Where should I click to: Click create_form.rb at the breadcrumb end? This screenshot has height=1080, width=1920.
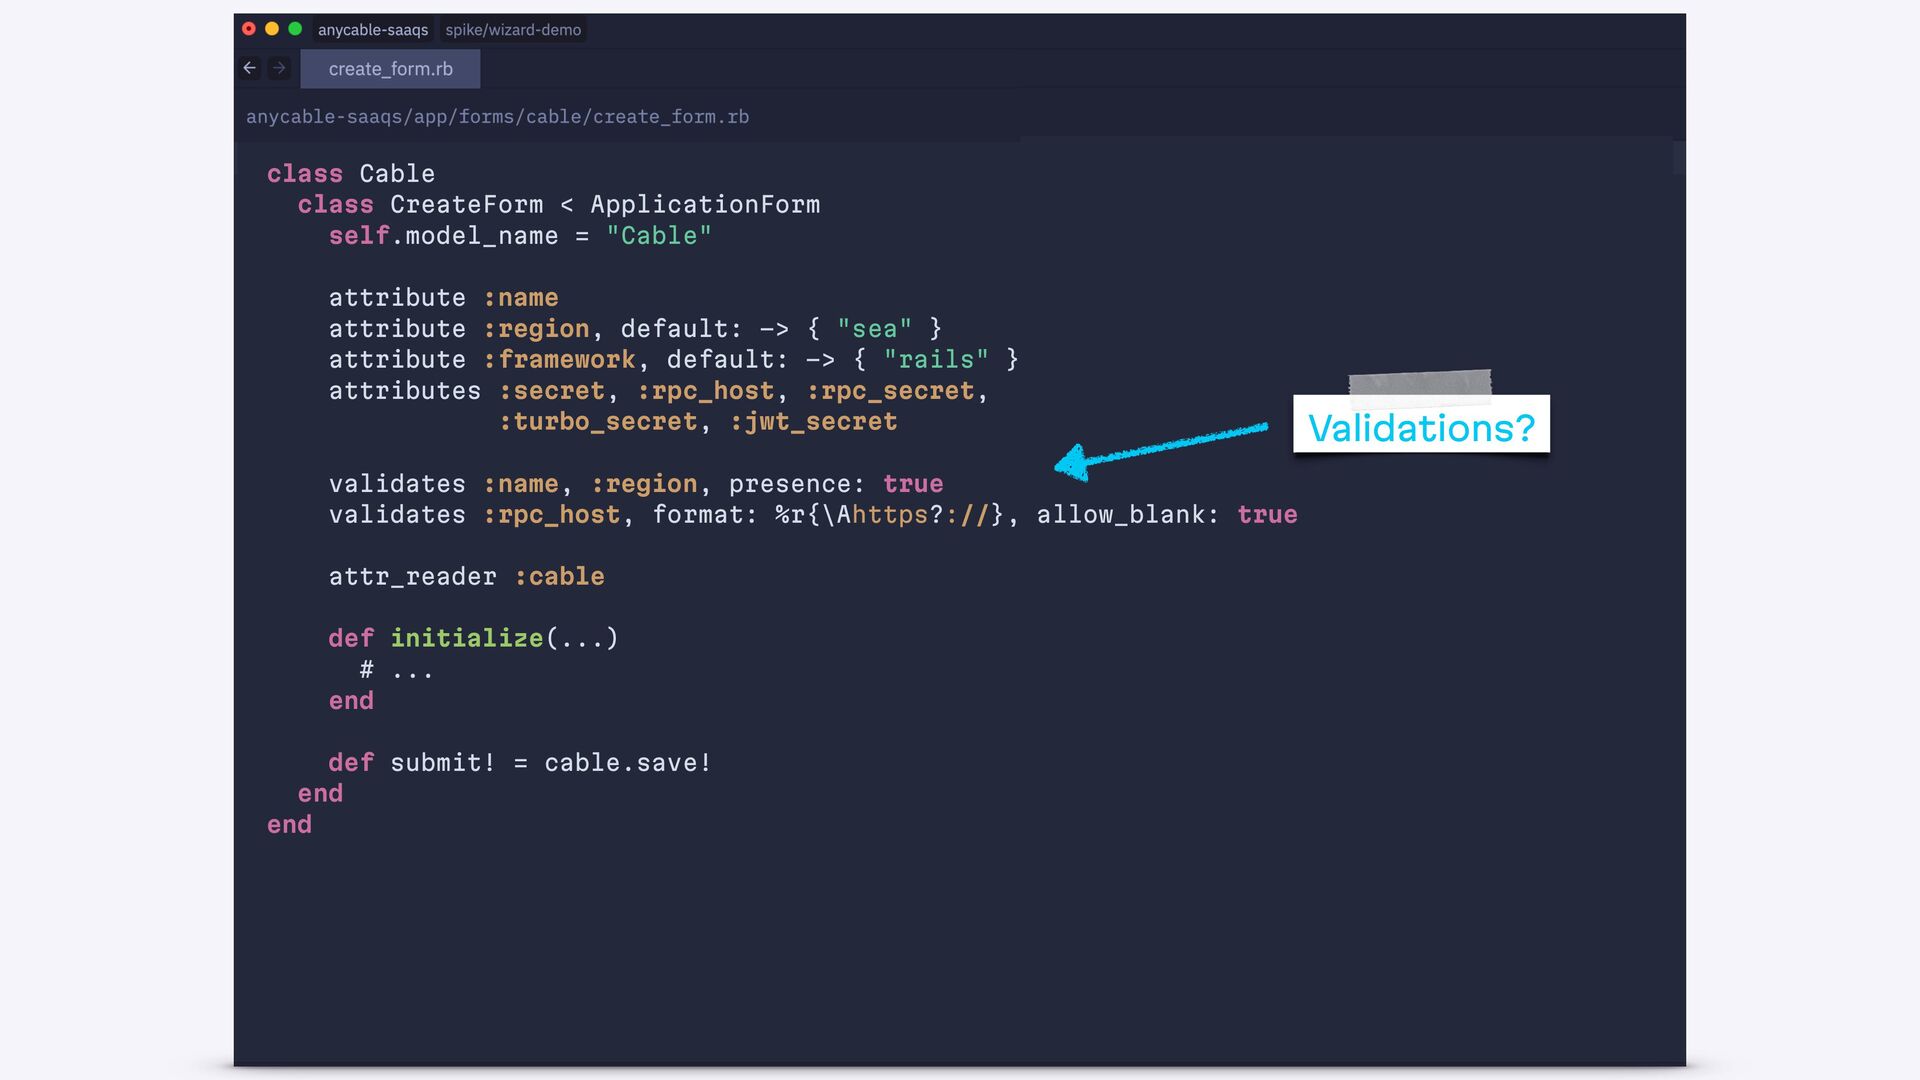[671, 117]
